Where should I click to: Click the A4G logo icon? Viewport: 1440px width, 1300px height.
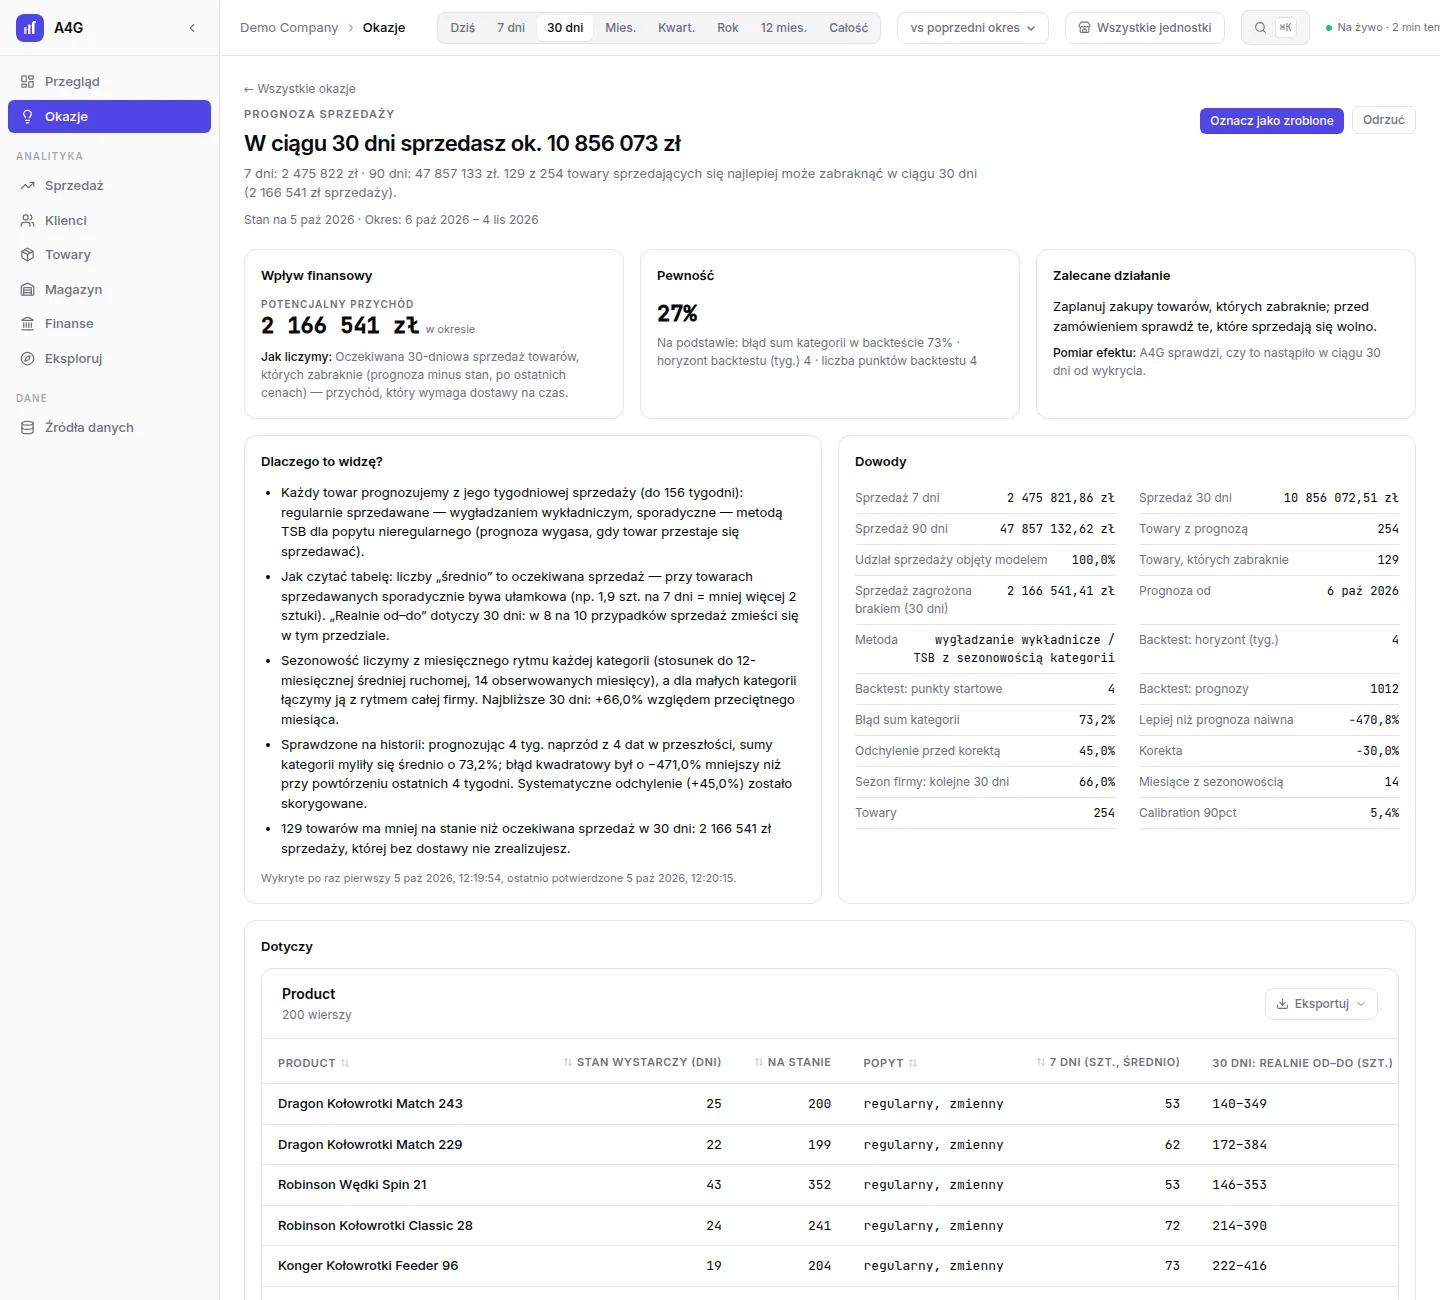click(30, 28)
